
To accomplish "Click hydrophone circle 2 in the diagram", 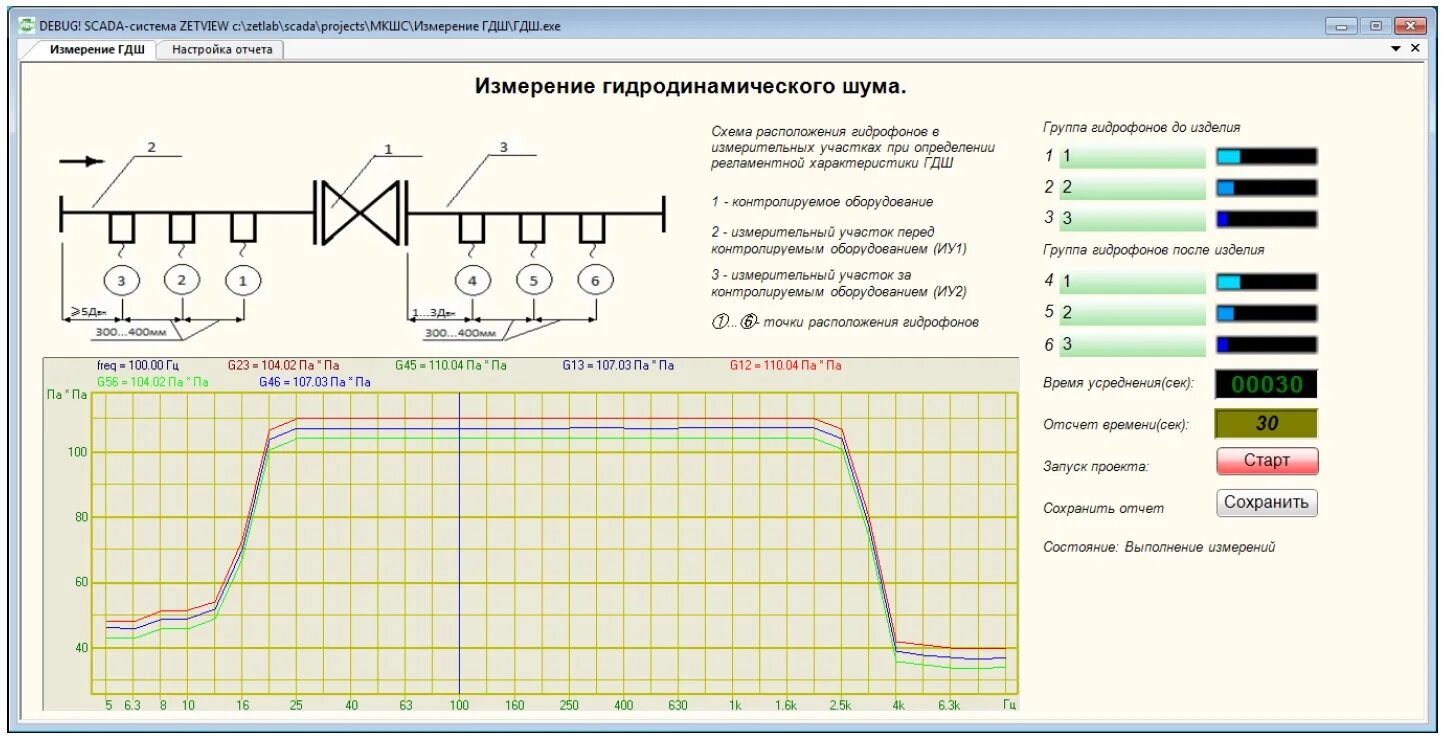I will pyautogui.click(x=182, y=281).
